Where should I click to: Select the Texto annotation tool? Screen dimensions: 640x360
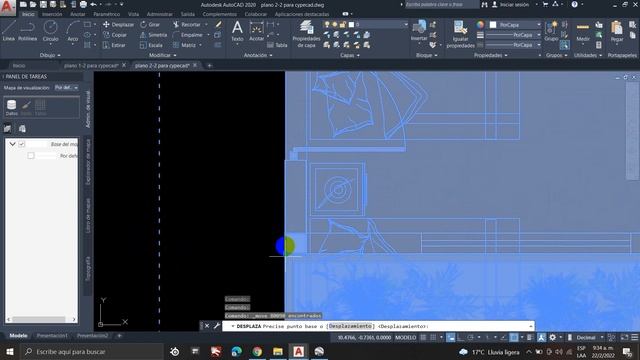(x=237, y=31)
